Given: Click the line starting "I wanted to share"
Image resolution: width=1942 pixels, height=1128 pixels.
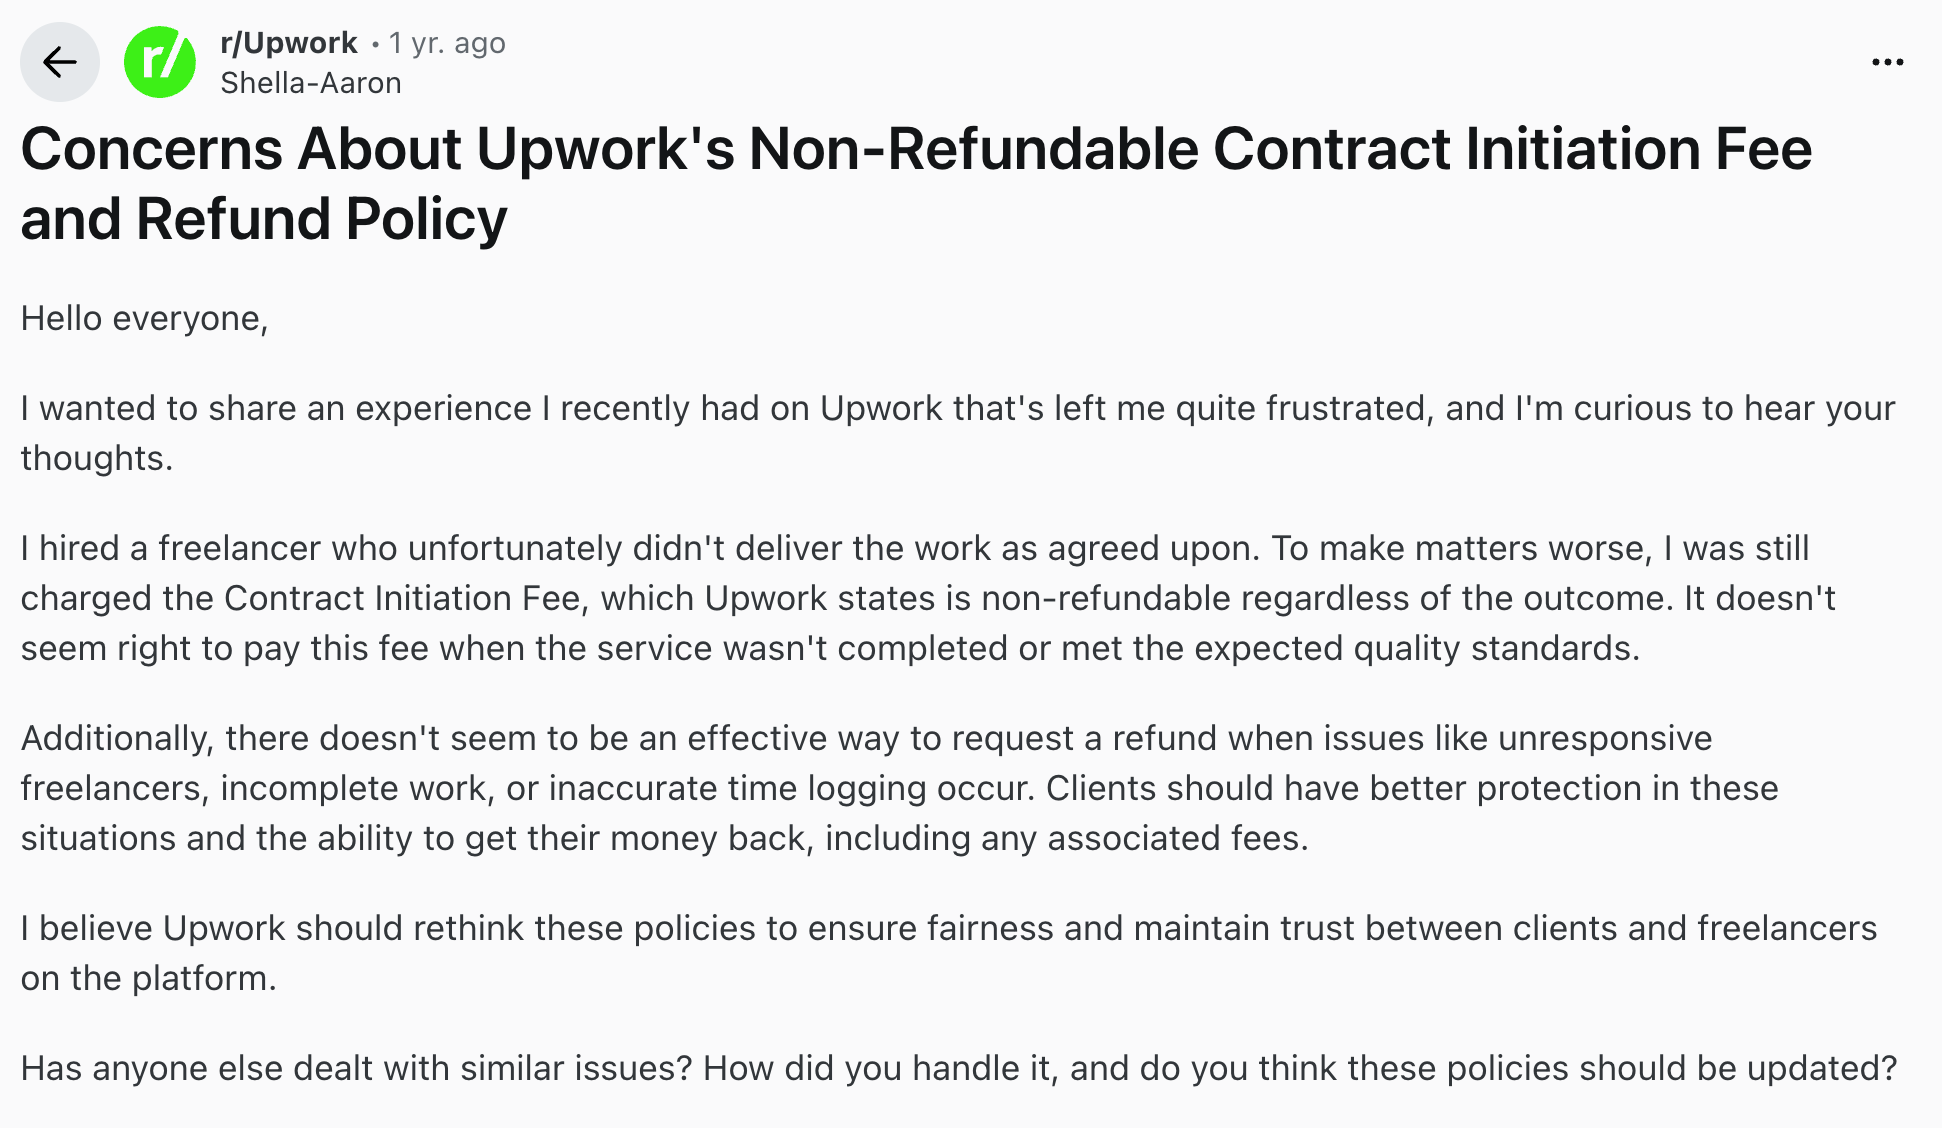Looking at the screenshot, I should tap(957, 408).
